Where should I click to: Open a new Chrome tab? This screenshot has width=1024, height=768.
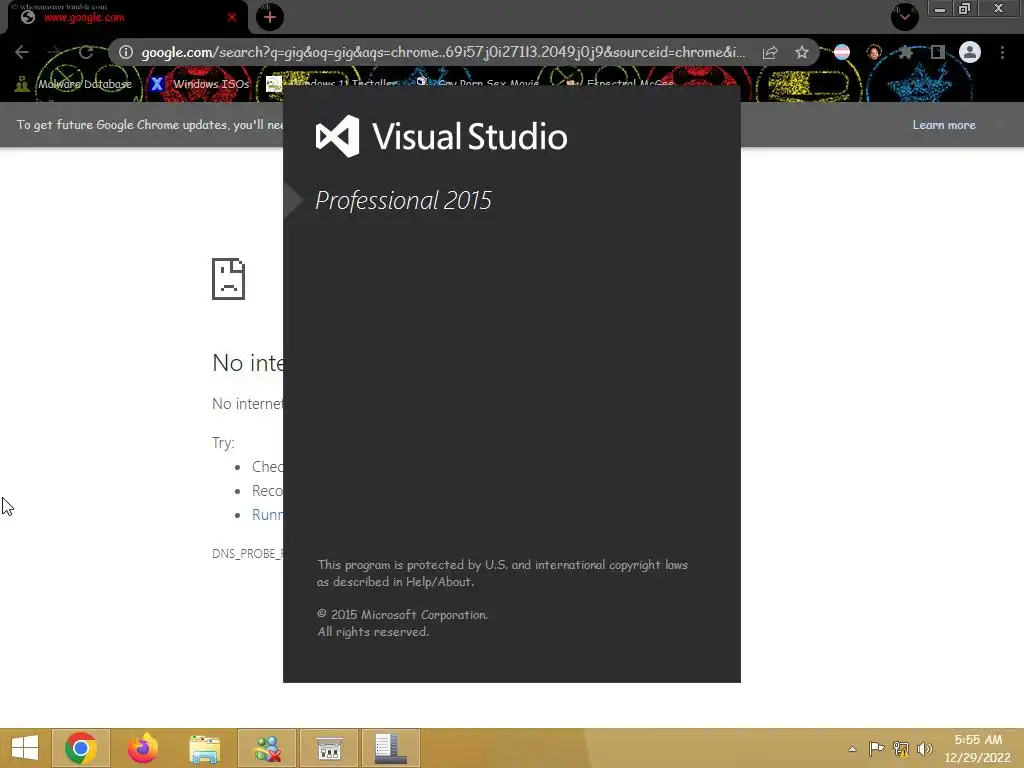270,18
